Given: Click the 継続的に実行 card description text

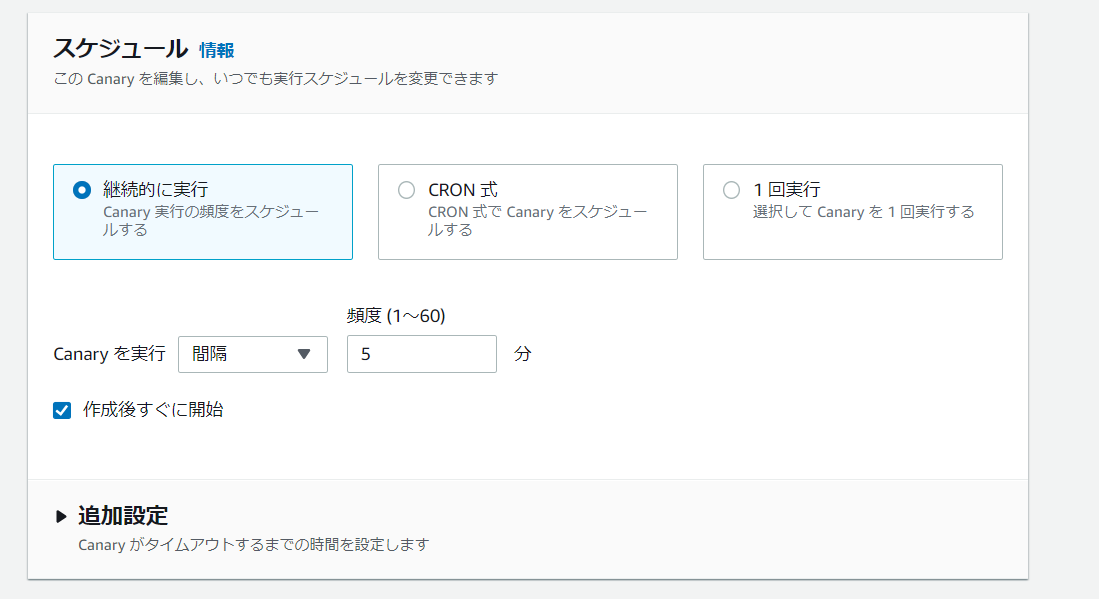Looking at the screenshot, I should coord(211,221).
